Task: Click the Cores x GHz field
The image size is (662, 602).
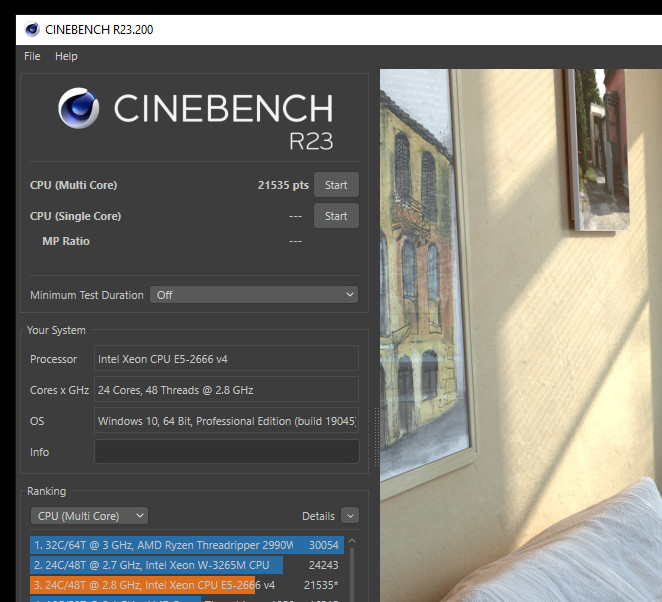Action: click(x=226, y=389)
